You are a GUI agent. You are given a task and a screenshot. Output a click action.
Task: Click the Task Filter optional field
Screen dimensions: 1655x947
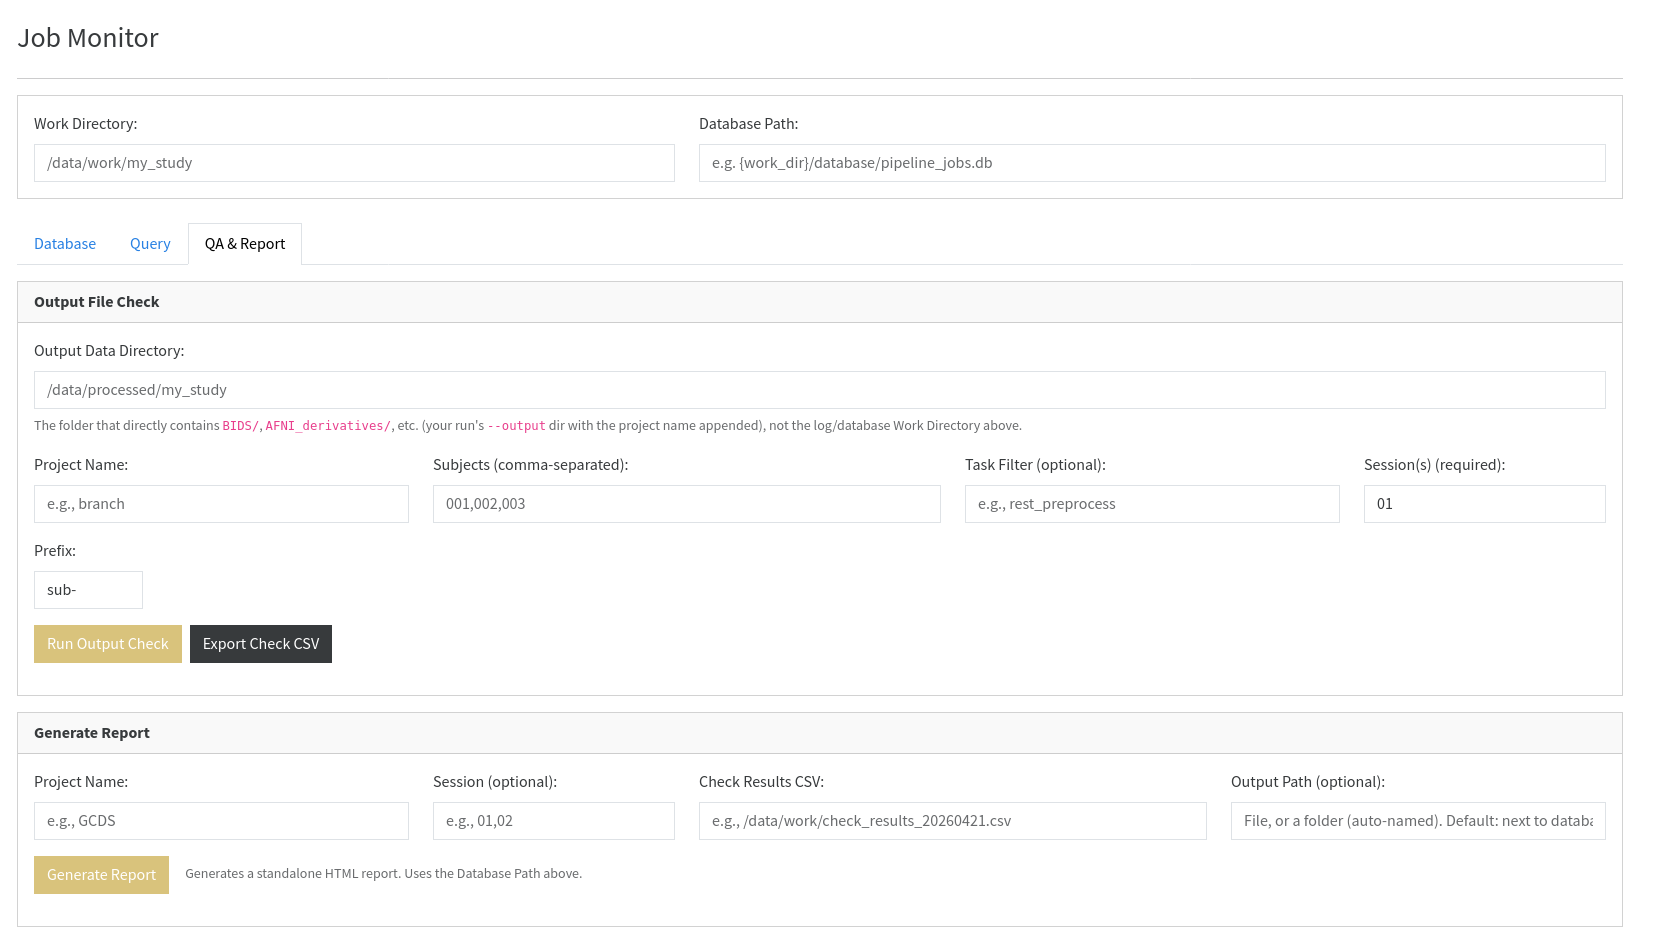pyautogui.click(x=1152, y=504)
